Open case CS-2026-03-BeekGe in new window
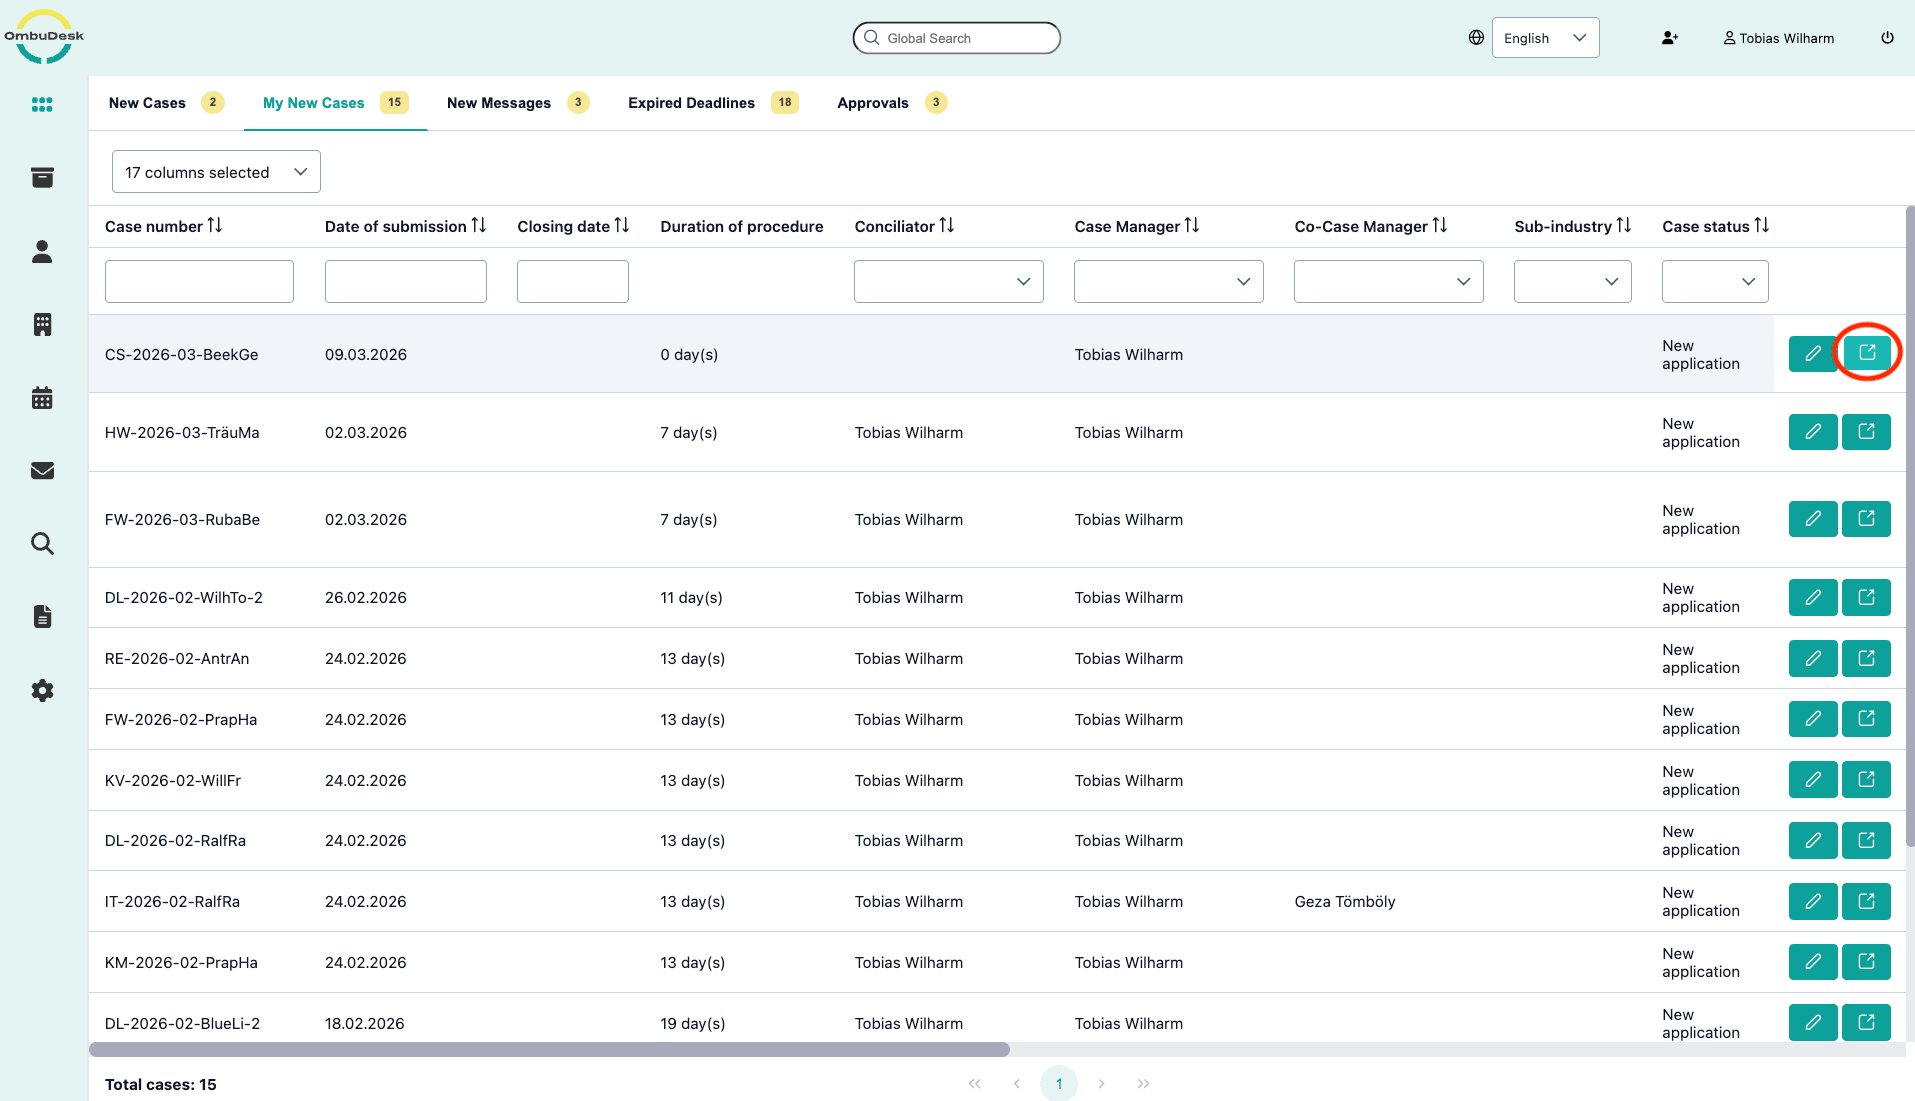The image size is (1915, 1101). [x=1866, y=353]
